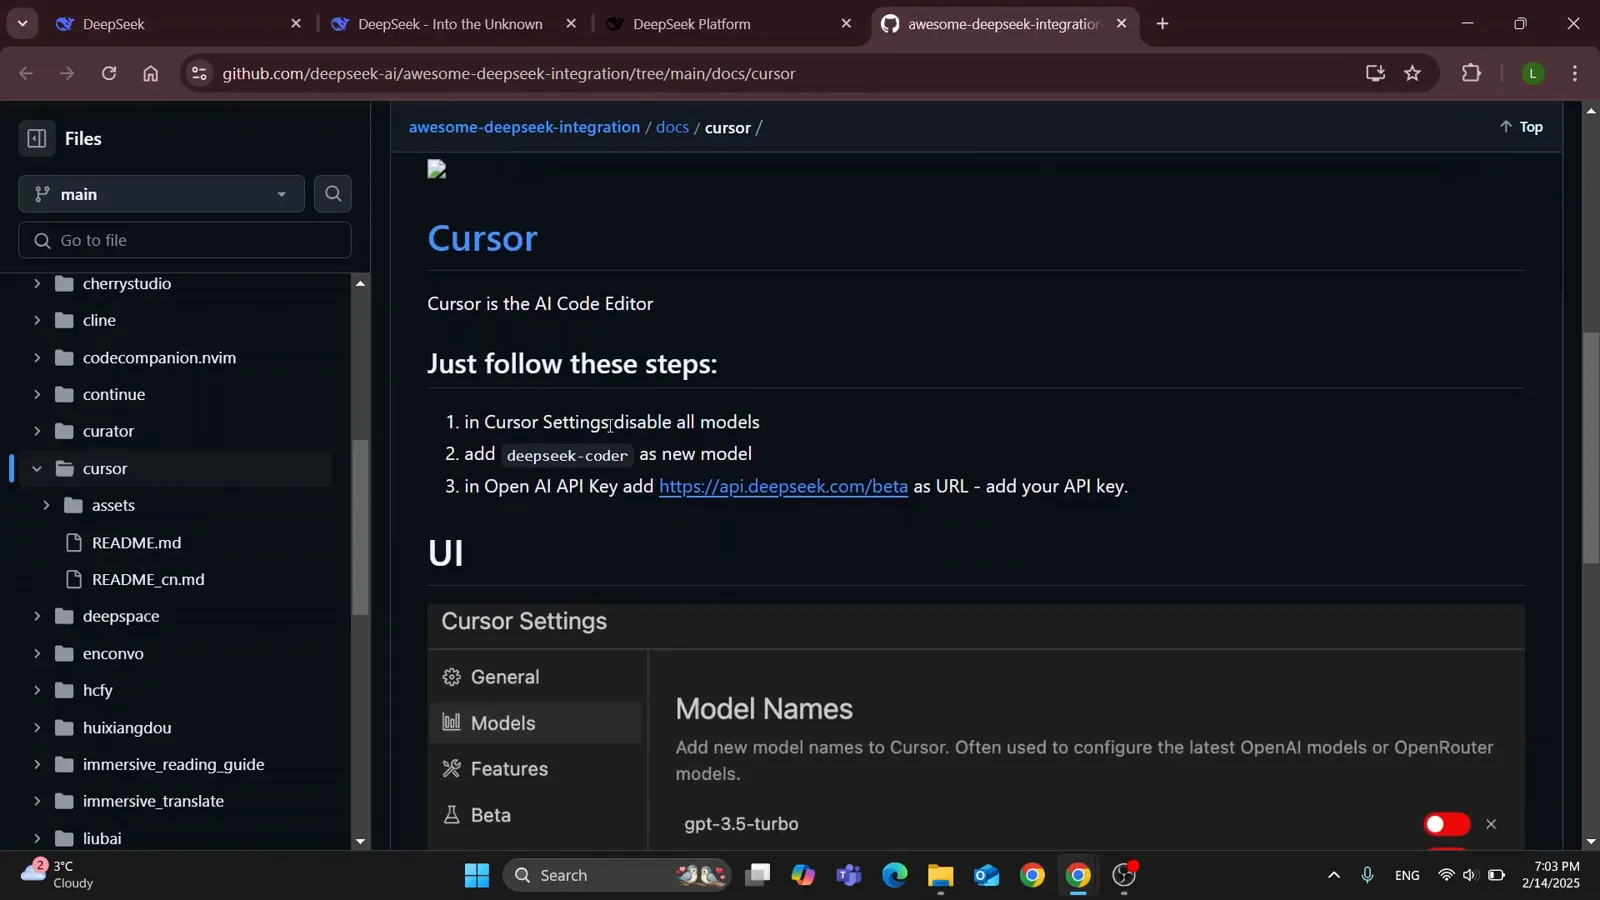Open the weather widget

[58, 875]
